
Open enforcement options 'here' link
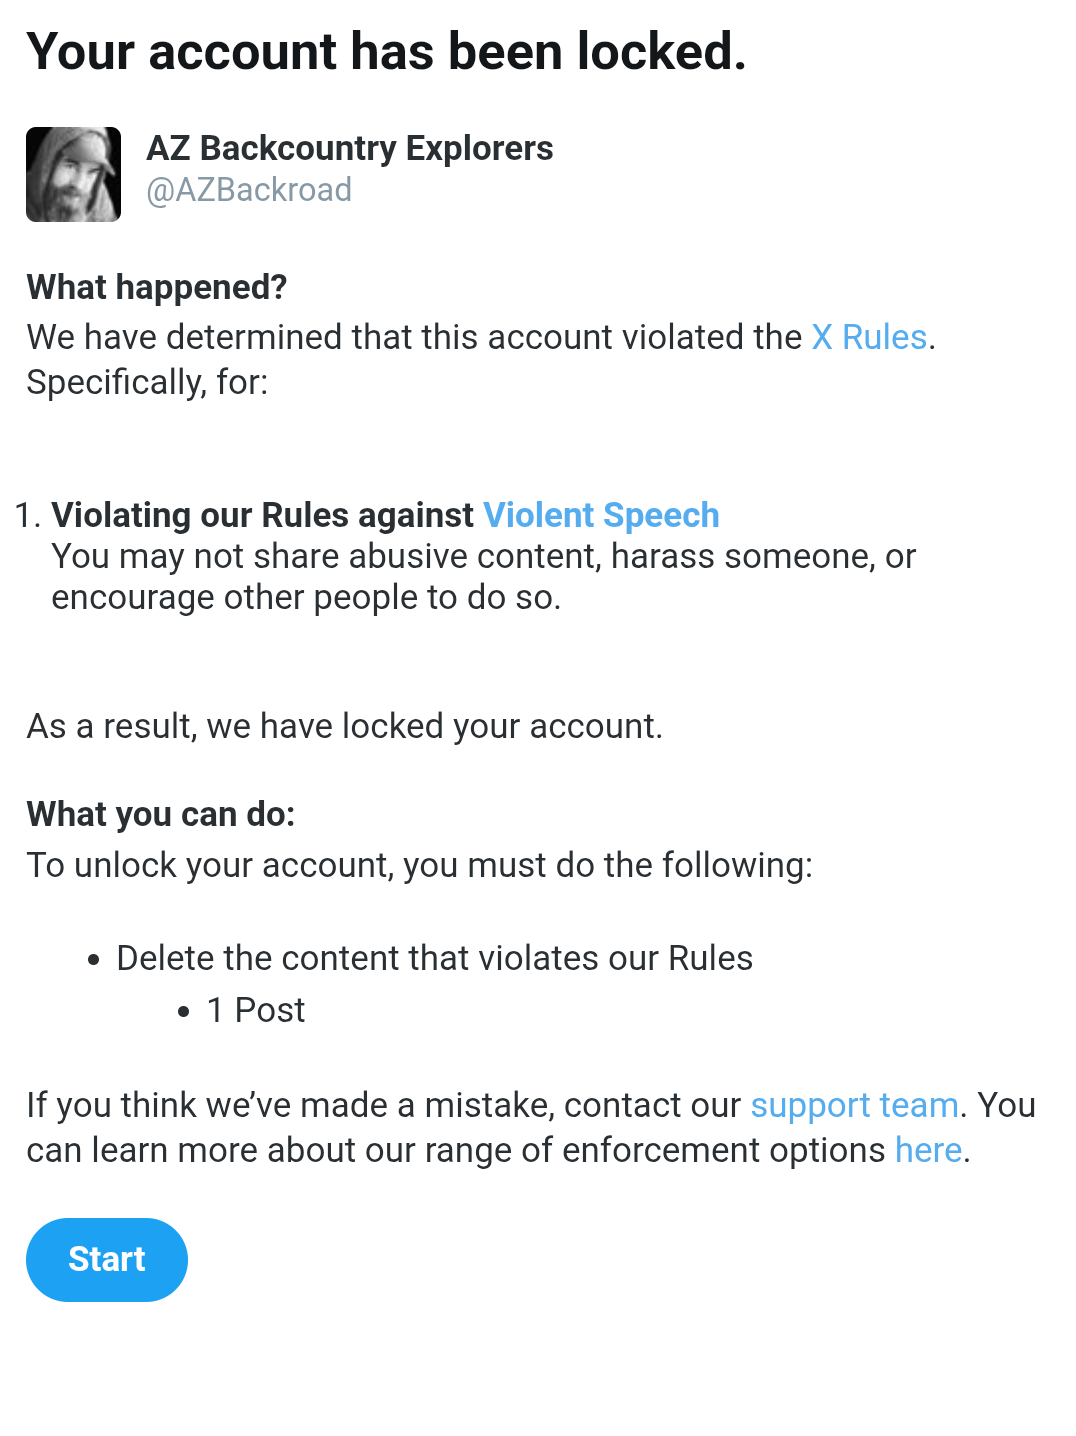[927, 1150]
